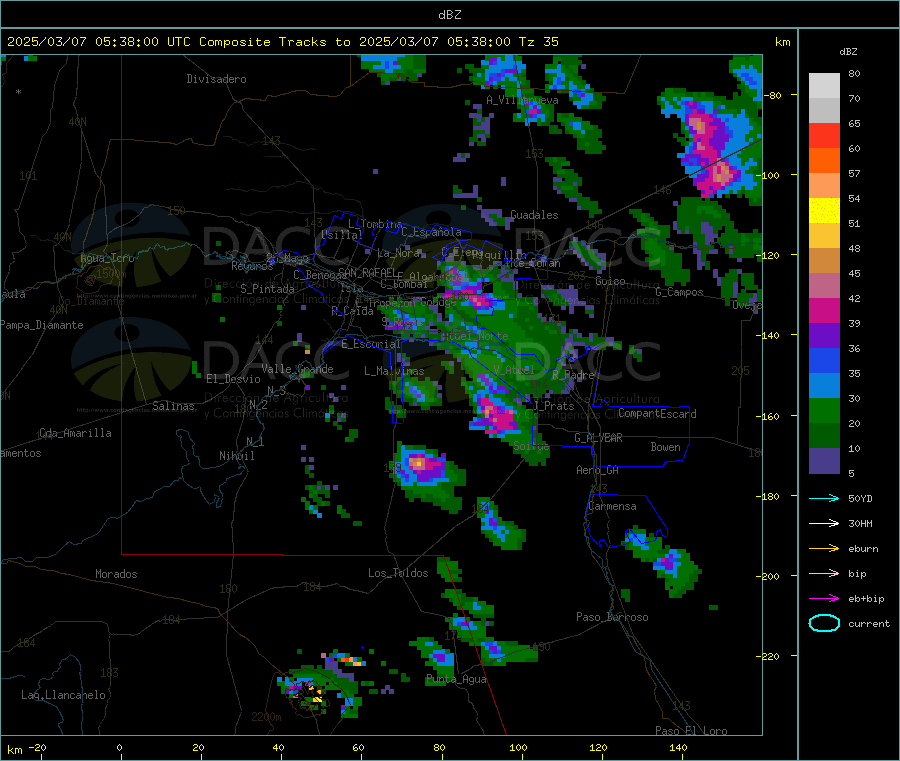This screenshot has height=761, width=900.
Task: Click the Divisadero map label
Action: tap(216, 79)
